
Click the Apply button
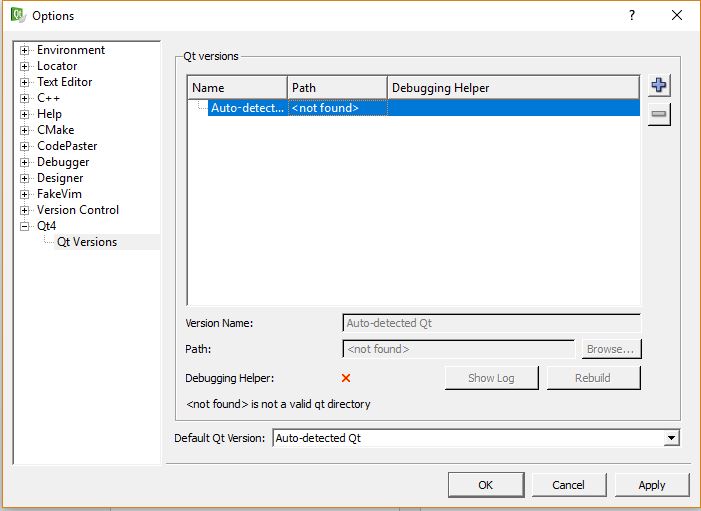652,485
